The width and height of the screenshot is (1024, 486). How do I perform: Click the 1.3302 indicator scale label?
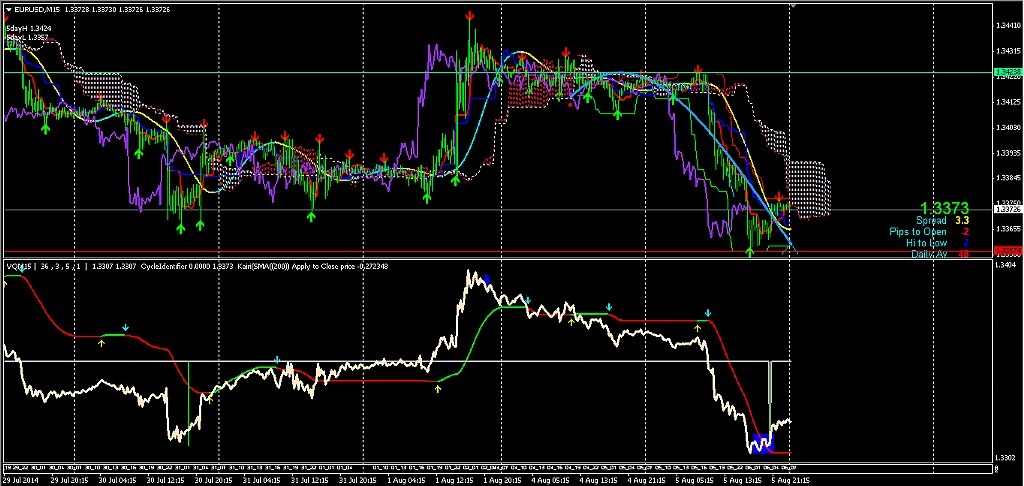(1006, 458)
